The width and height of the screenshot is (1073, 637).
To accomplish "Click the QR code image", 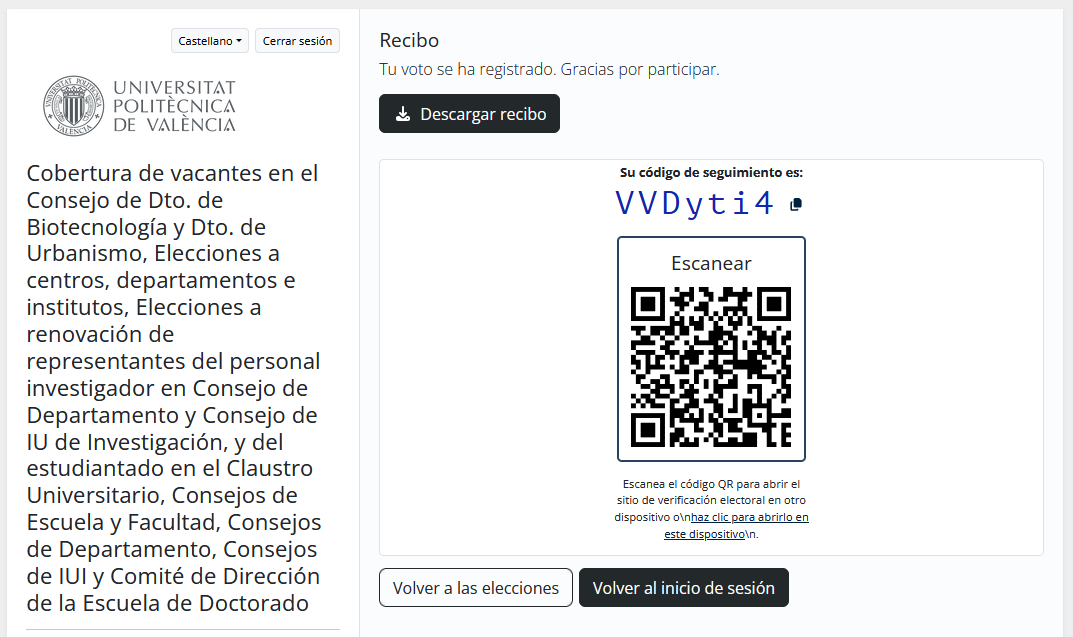I will point(711,367).
